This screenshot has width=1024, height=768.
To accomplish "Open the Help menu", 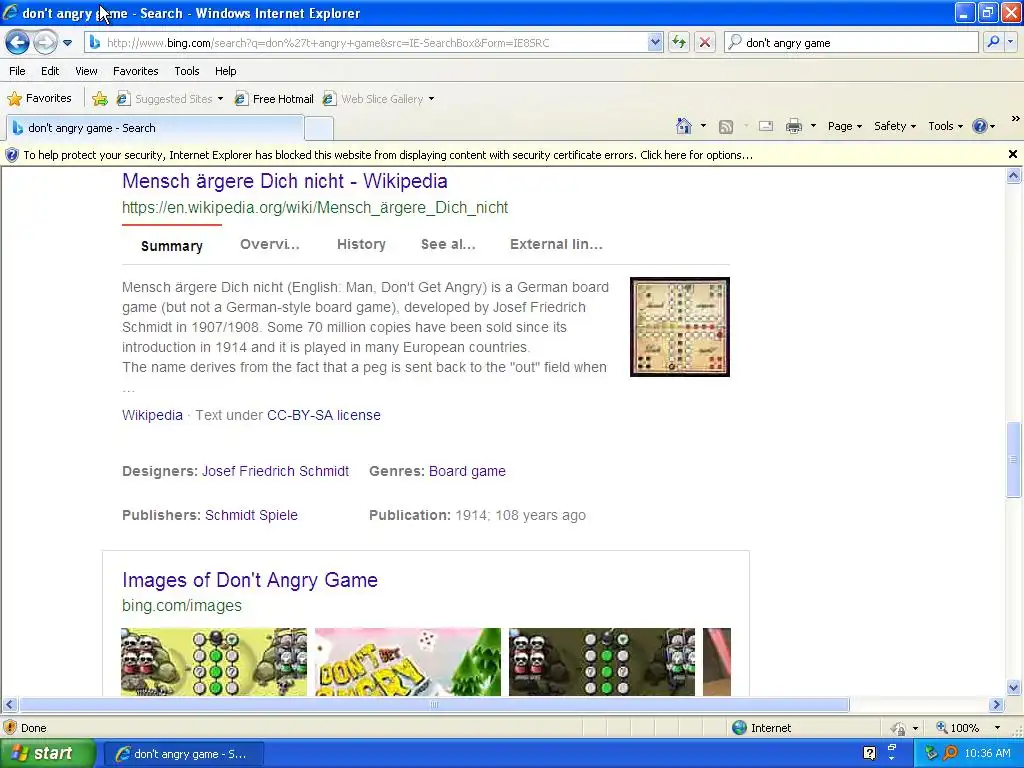I will tap(226, 71).
